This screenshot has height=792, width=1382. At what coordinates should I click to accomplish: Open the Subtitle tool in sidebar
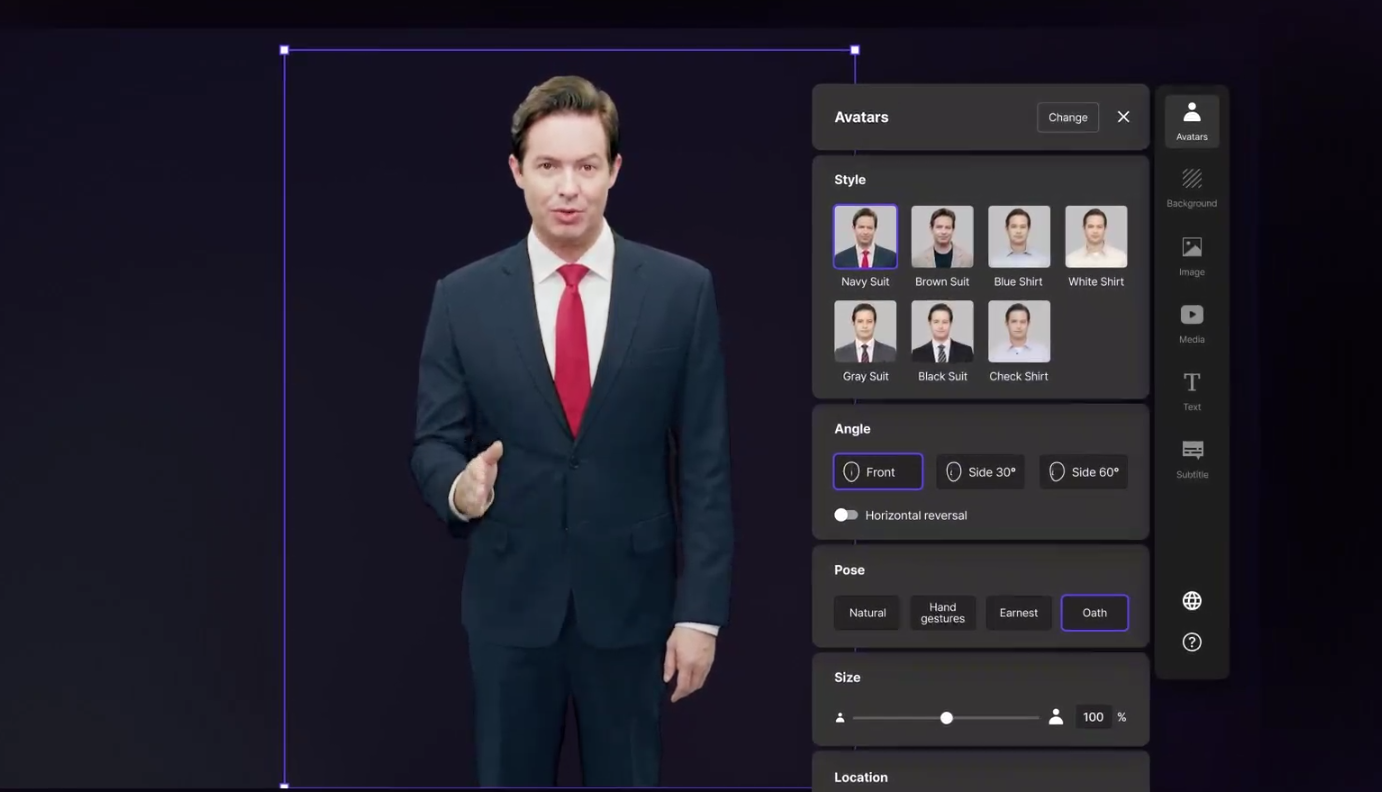1191,458
